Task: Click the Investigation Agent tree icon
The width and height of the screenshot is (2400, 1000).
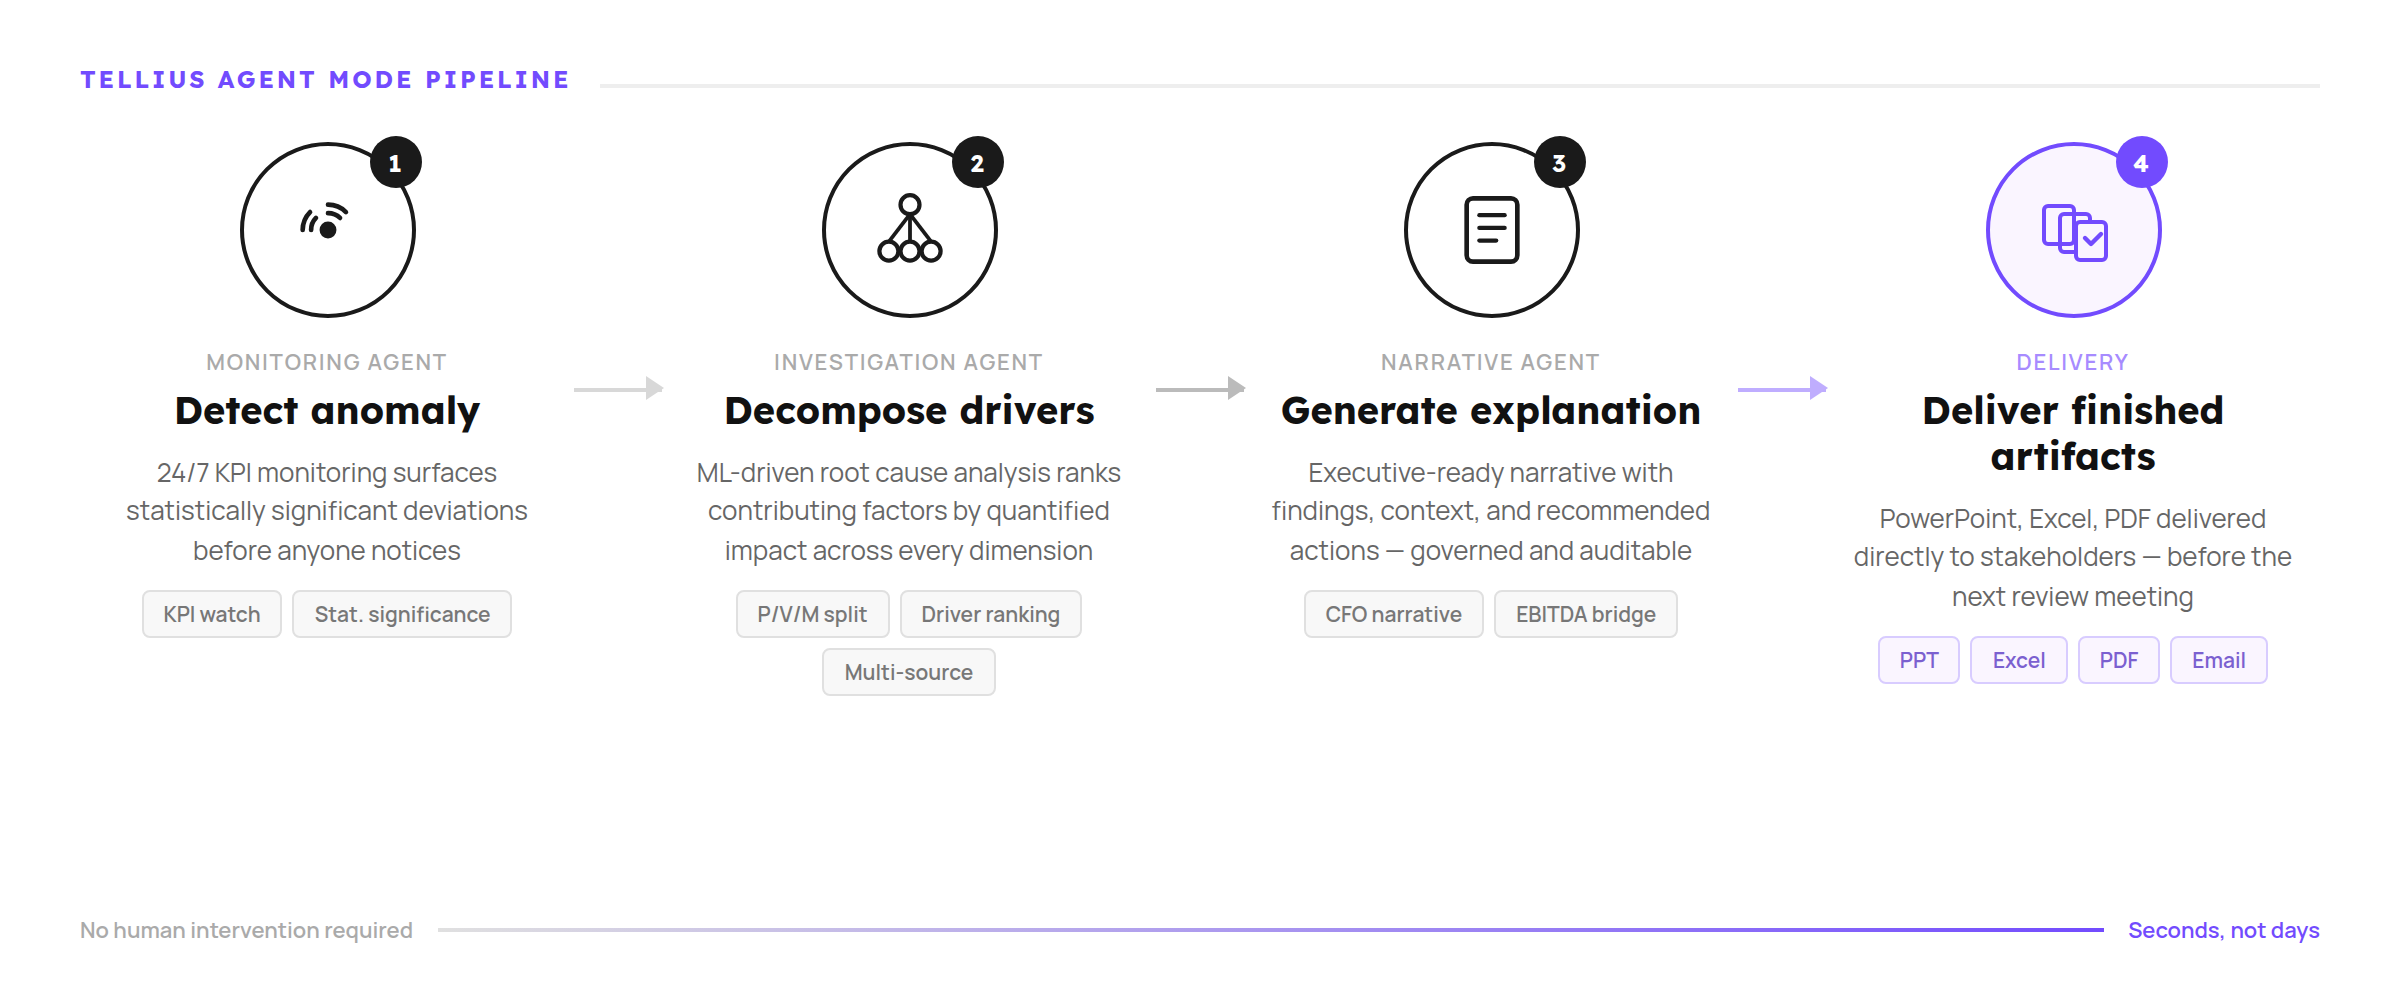Action: 910,229
